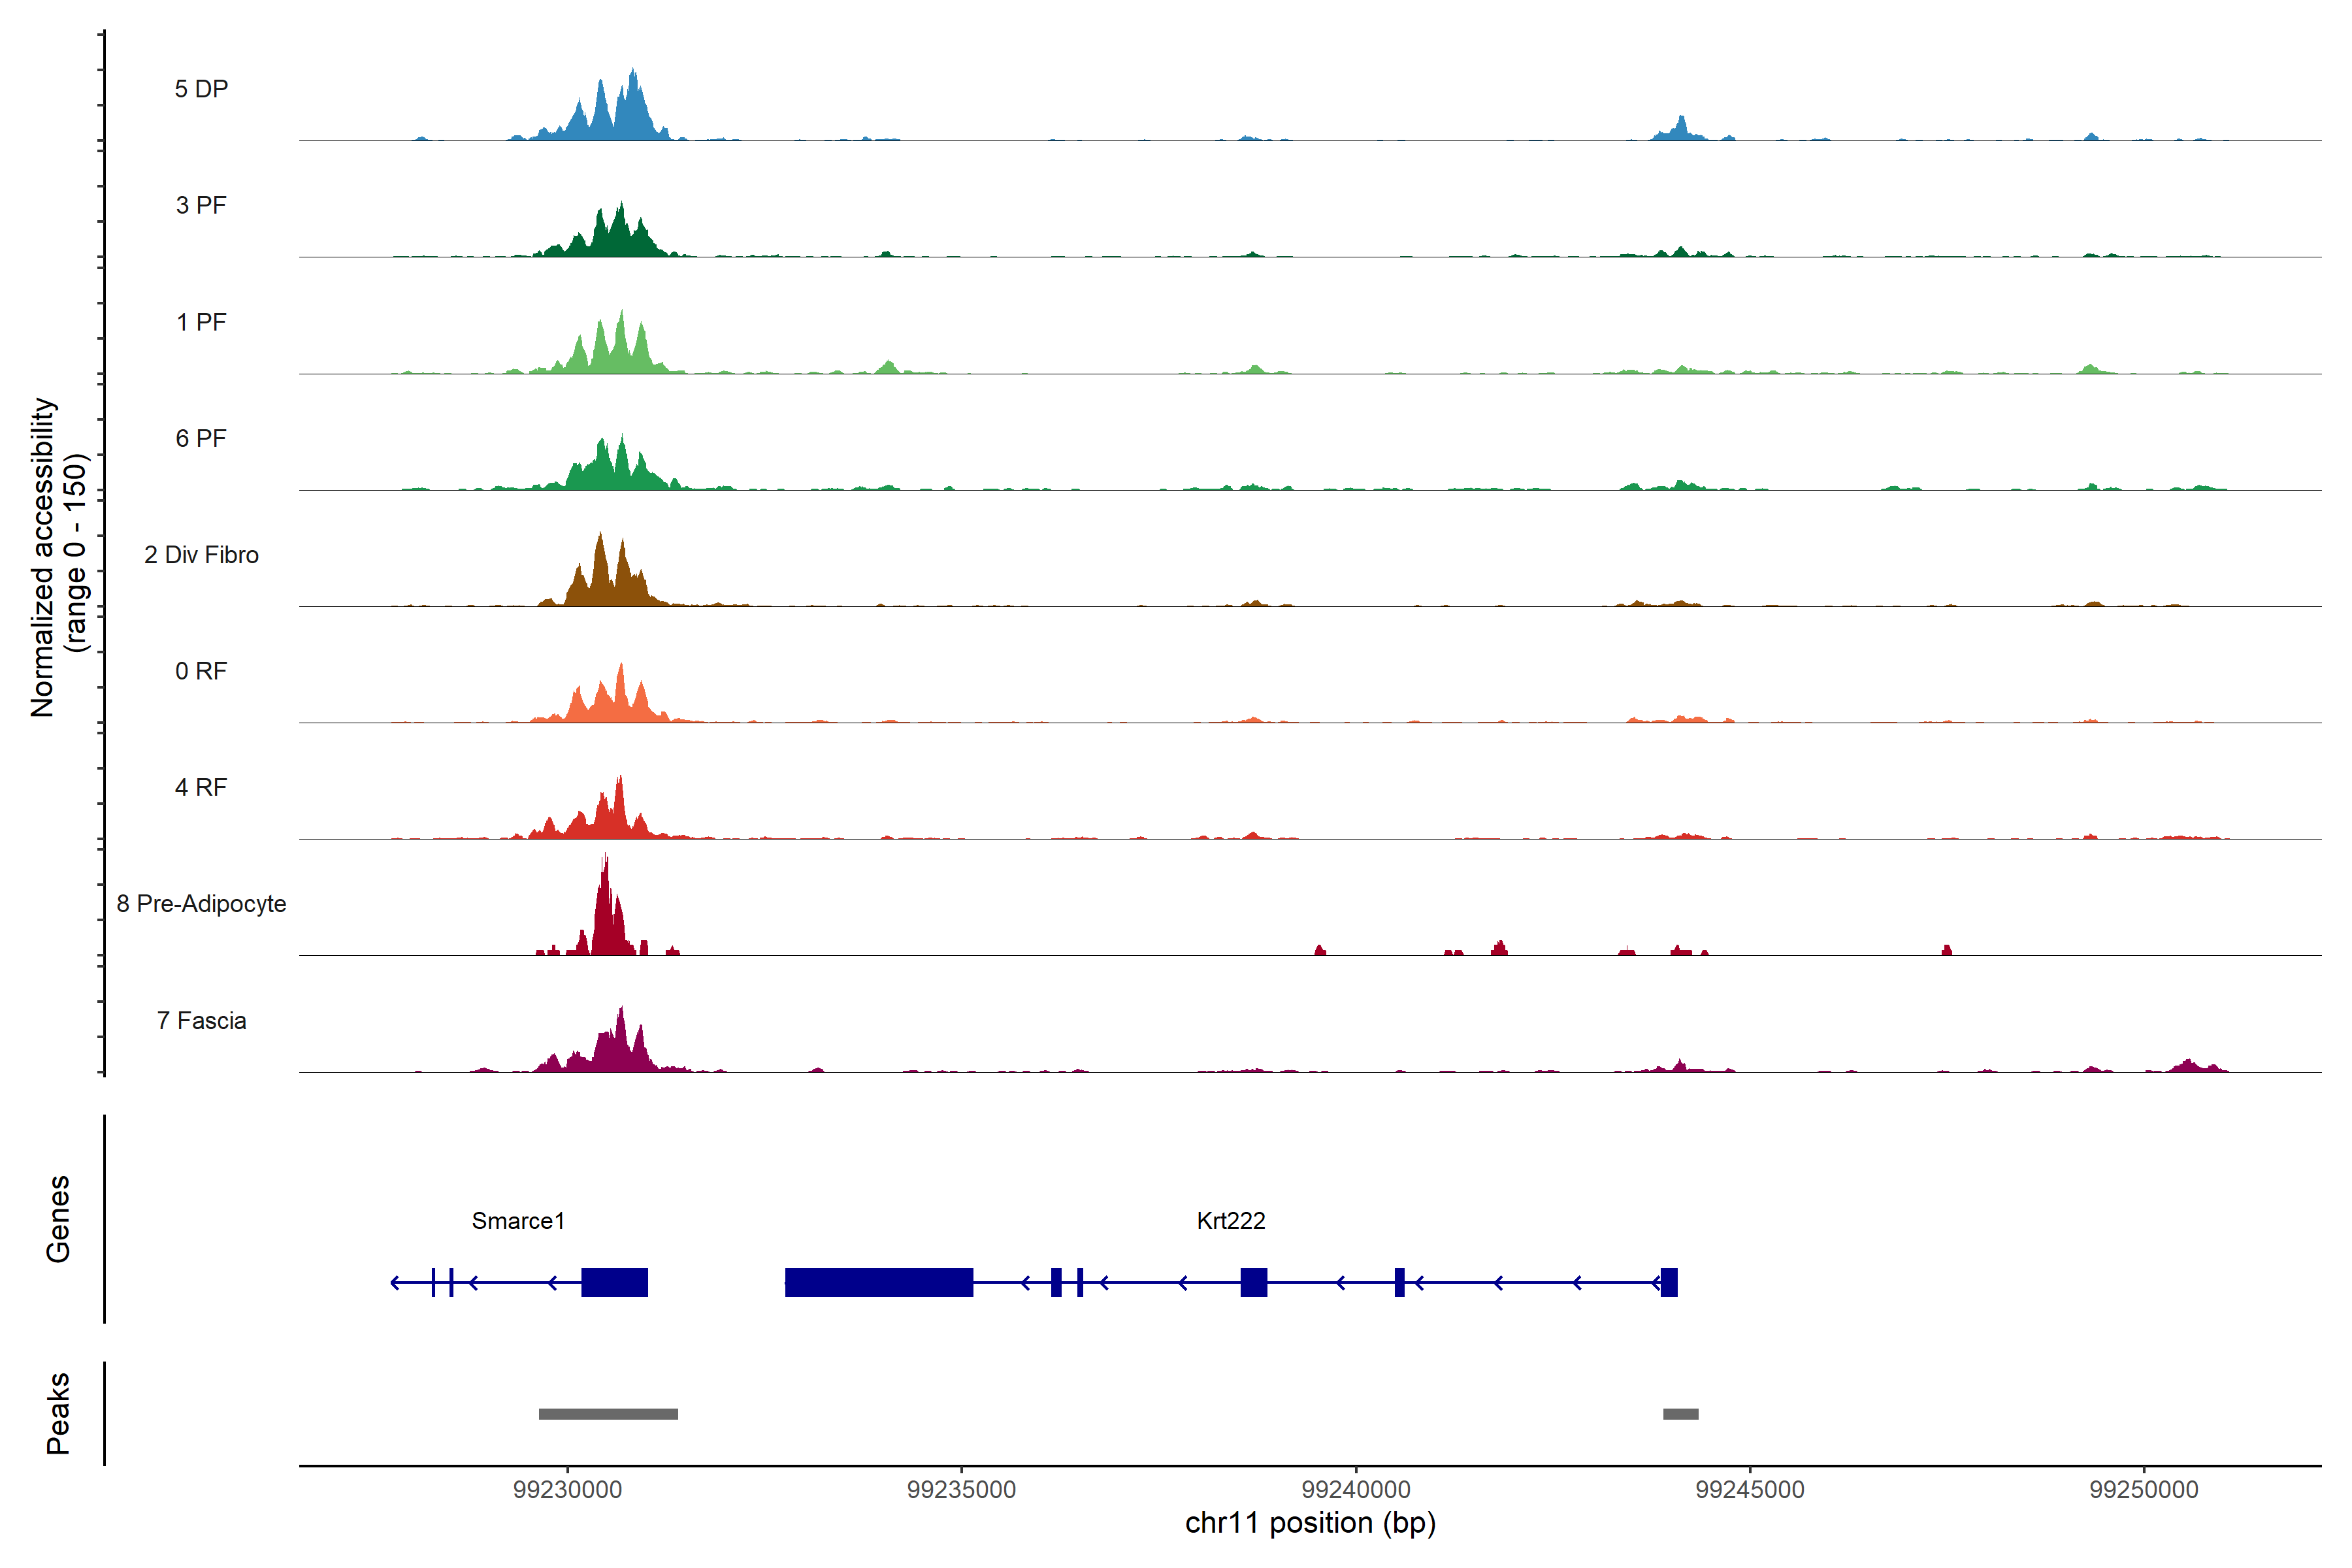Click the Smarce1 gene name

pos(518,1221)
